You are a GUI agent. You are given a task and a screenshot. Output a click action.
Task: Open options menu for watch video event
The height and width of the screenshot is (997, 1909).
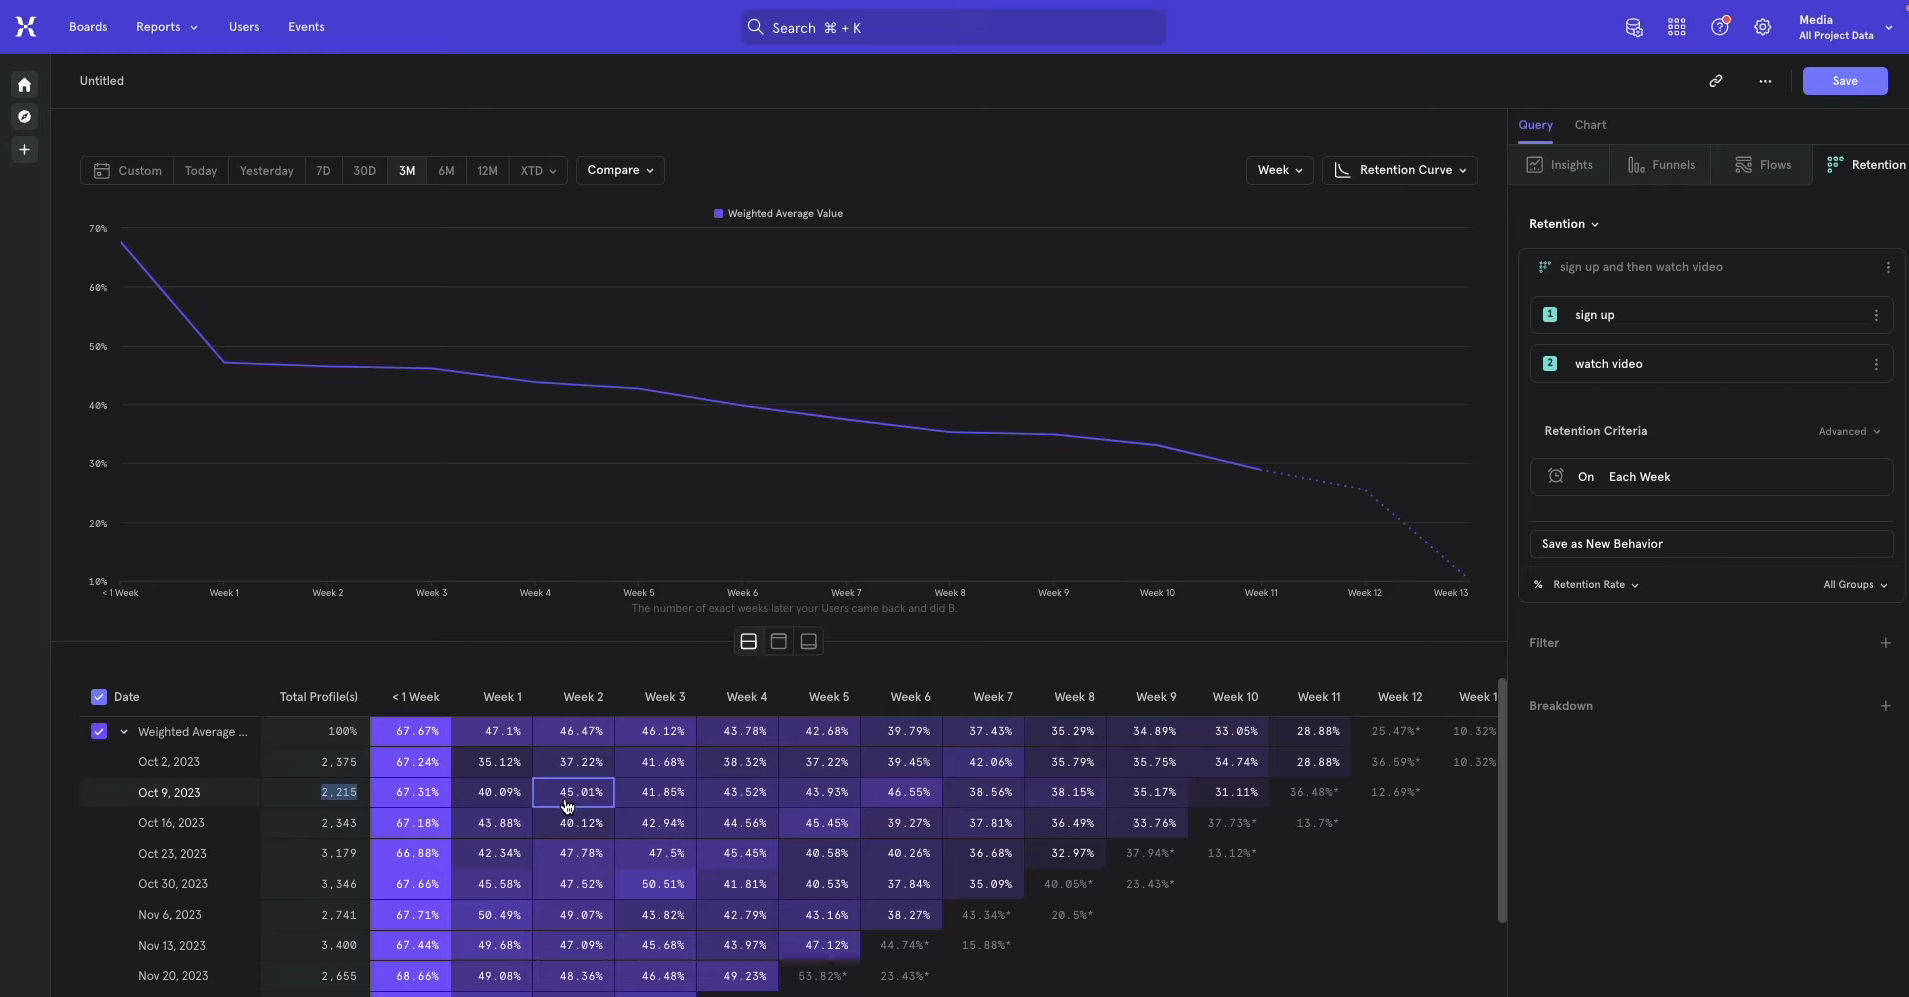tap(1876, 364)
